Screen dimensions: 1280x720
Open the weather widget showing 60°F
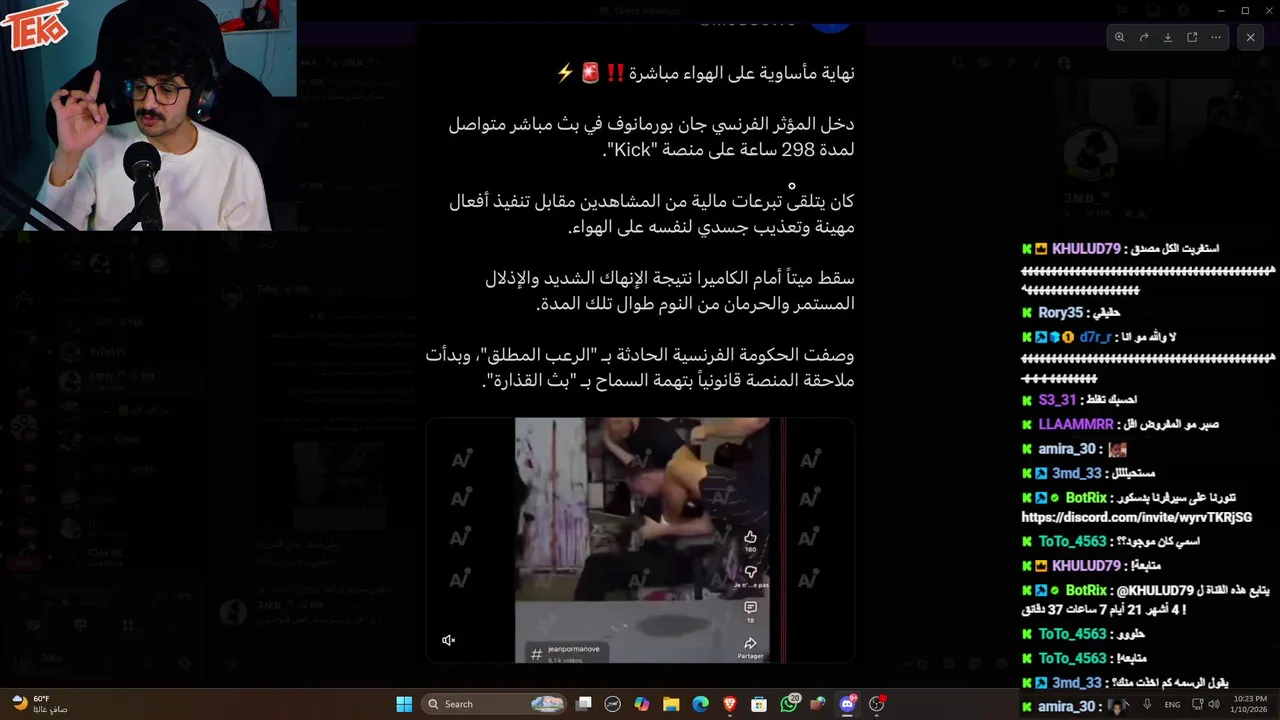point(40,704)
